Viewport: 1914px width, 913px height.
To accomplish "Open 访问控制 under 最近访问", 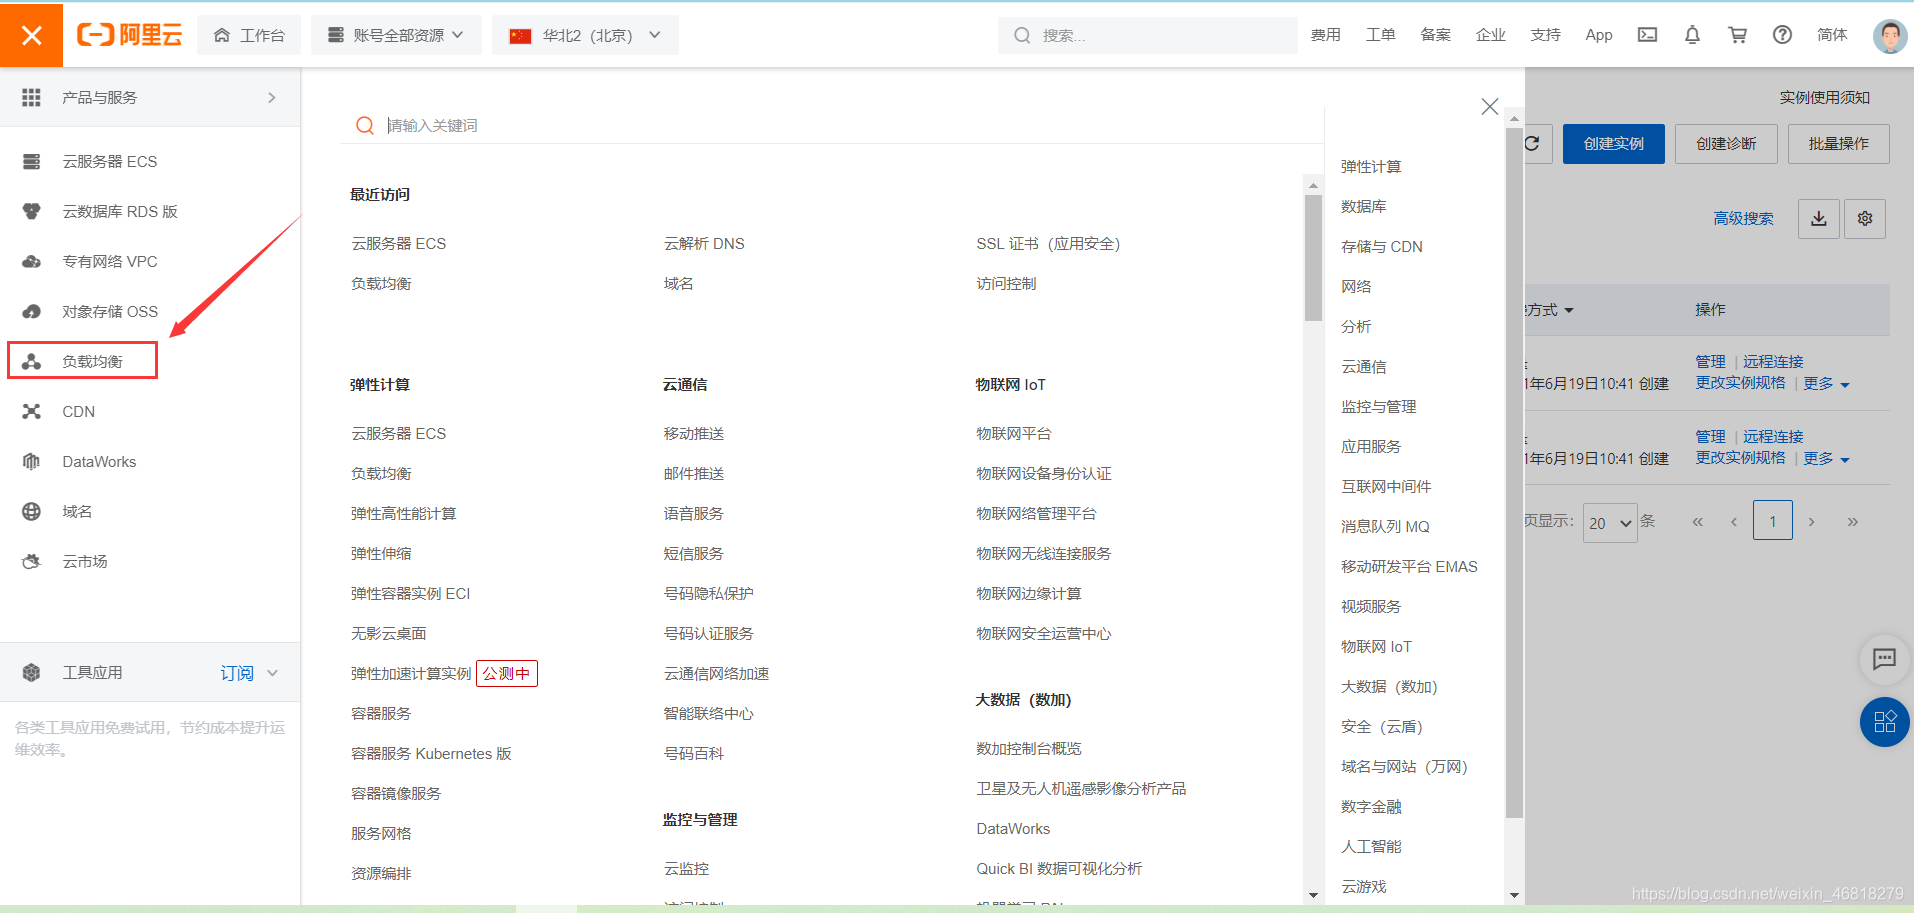I will tap(1006, 284).
